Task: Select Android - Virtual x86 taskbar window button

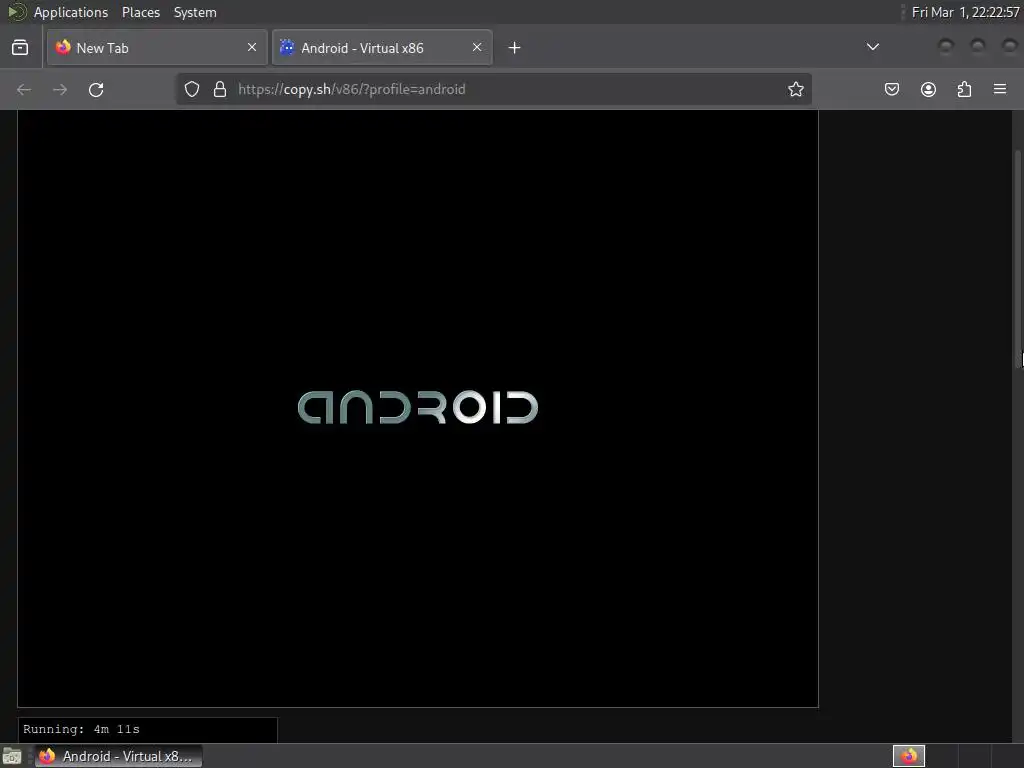Action: (x=118, y=756)
